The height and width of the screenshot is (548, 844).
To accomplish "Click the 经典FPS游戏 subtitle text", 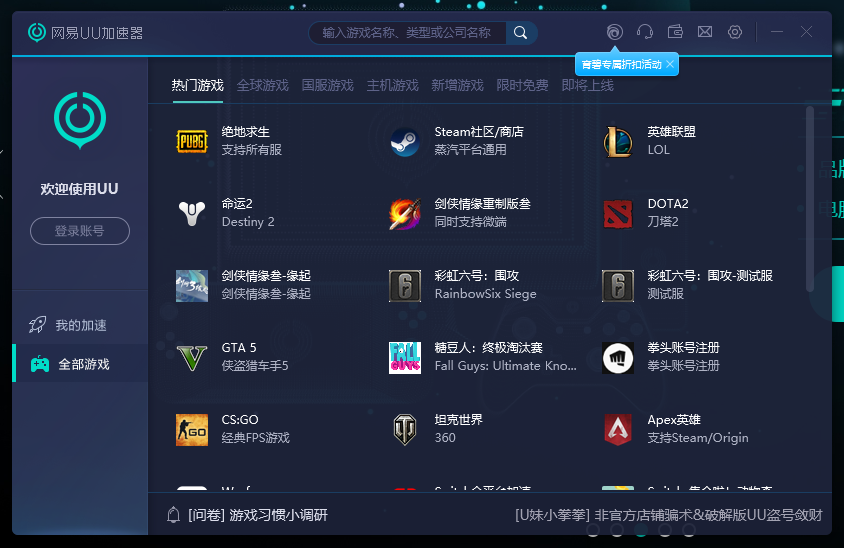I will point(256,438).
